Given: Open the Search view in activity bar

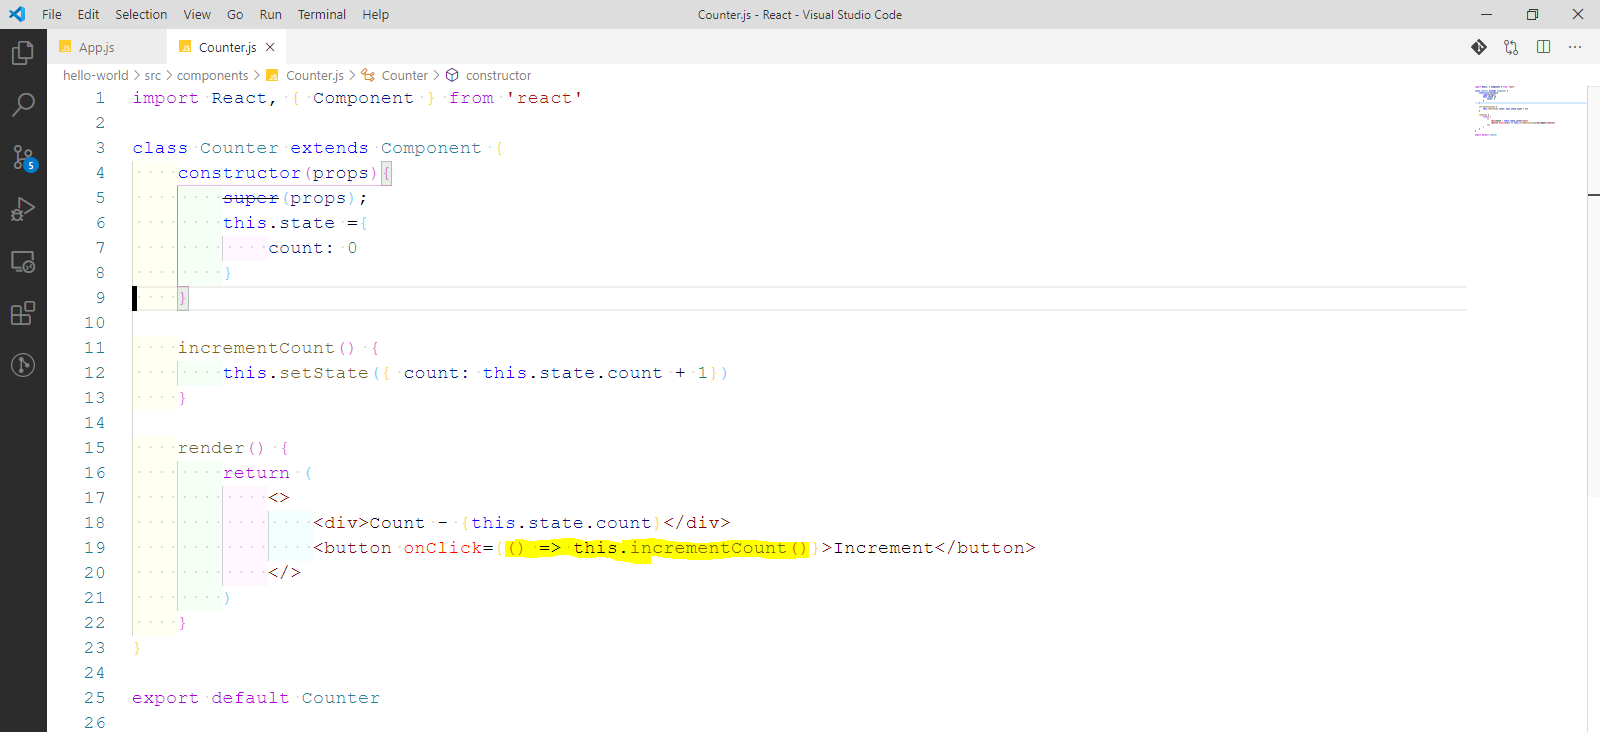Looking at the screenshot, I should coord(23,104).
